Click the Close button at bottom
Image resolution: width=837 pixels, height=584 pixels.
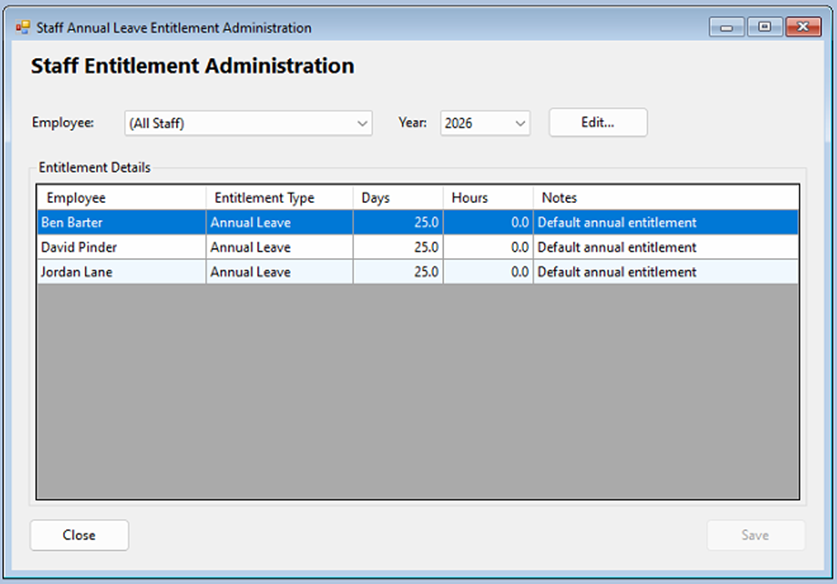79,535
